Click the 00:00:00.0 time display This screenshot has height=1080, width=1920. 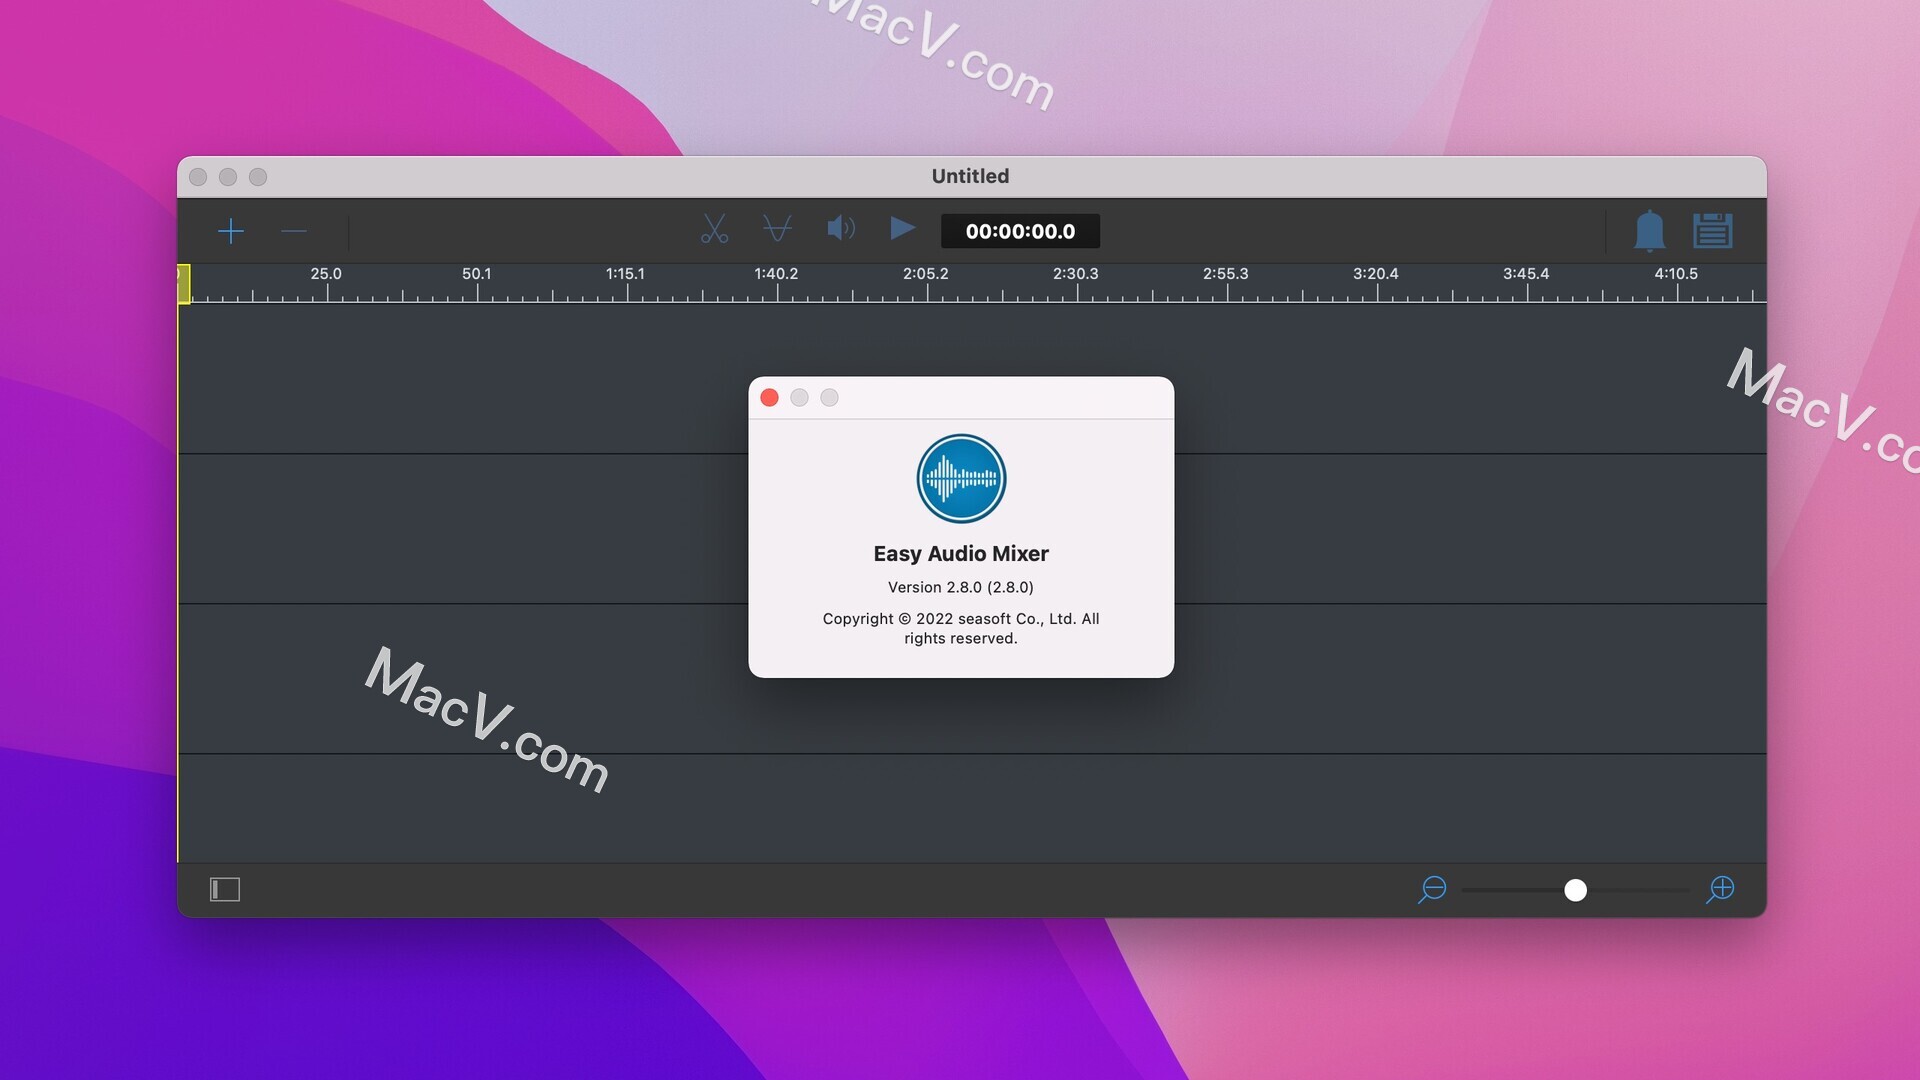pyautogui.click(x=1020, y=231)
